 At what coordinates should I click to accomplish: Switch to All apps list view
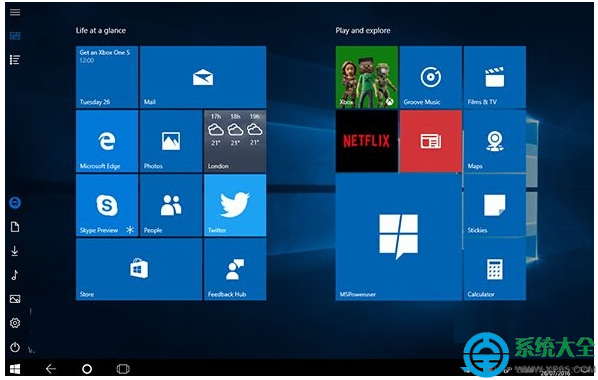coord(15,60)
